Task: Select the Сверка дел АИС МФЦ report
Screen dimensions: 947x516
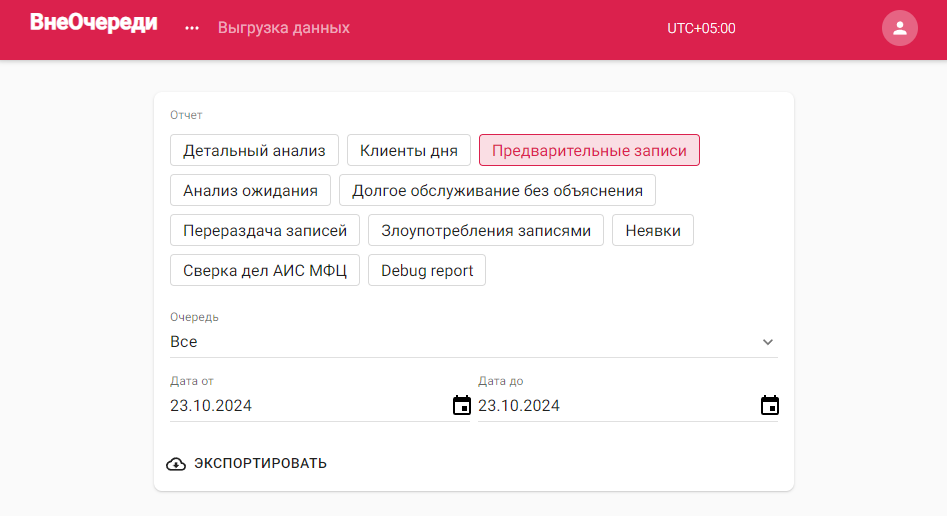Action: point(265,270)
